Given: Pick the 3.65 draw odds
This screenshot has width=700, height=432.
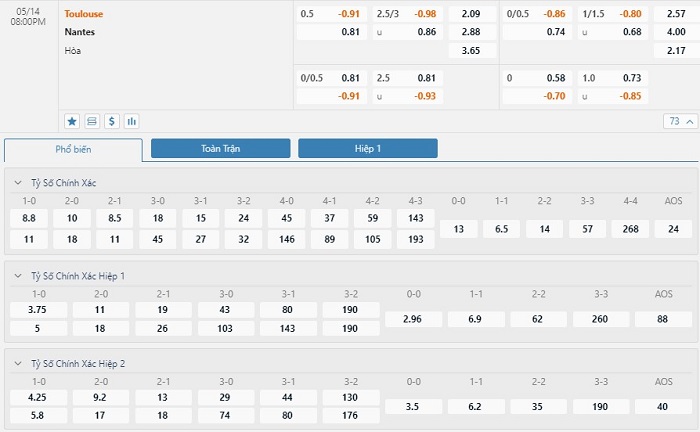Looking at the screenshot, I should pos(472,50).
